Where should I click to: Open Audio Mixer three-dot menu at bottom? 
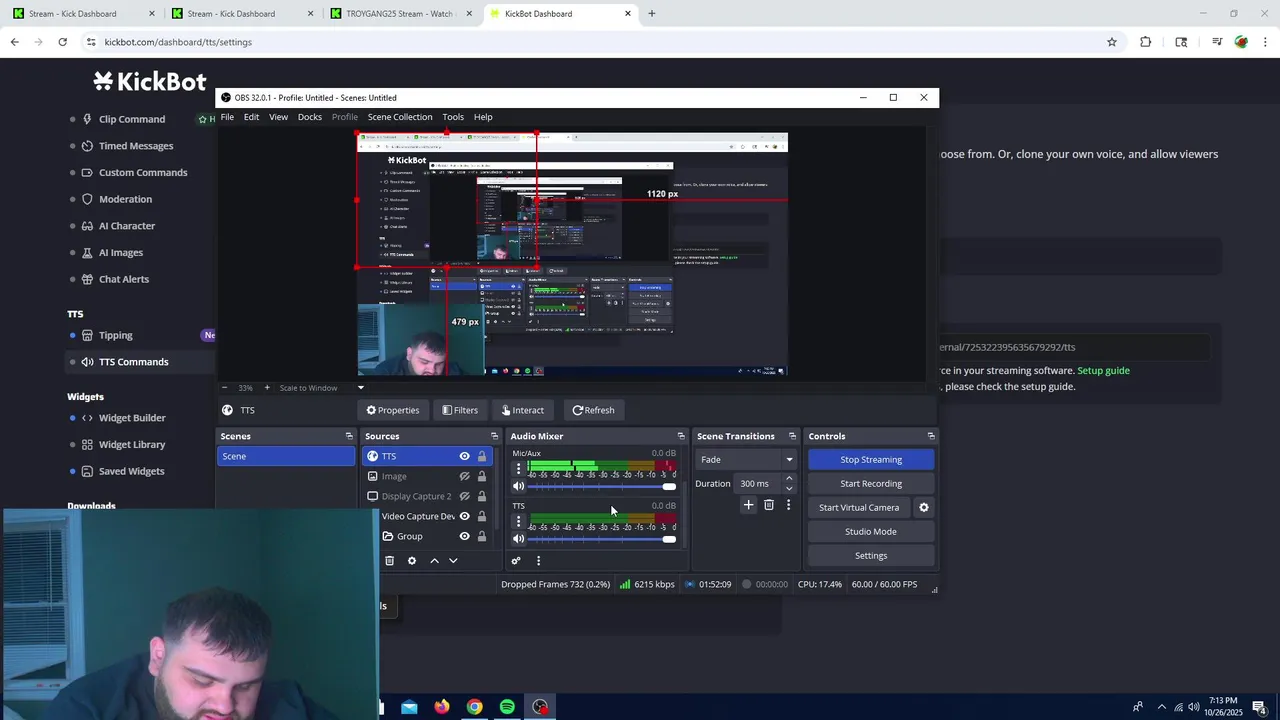click(x=538, y=561)
